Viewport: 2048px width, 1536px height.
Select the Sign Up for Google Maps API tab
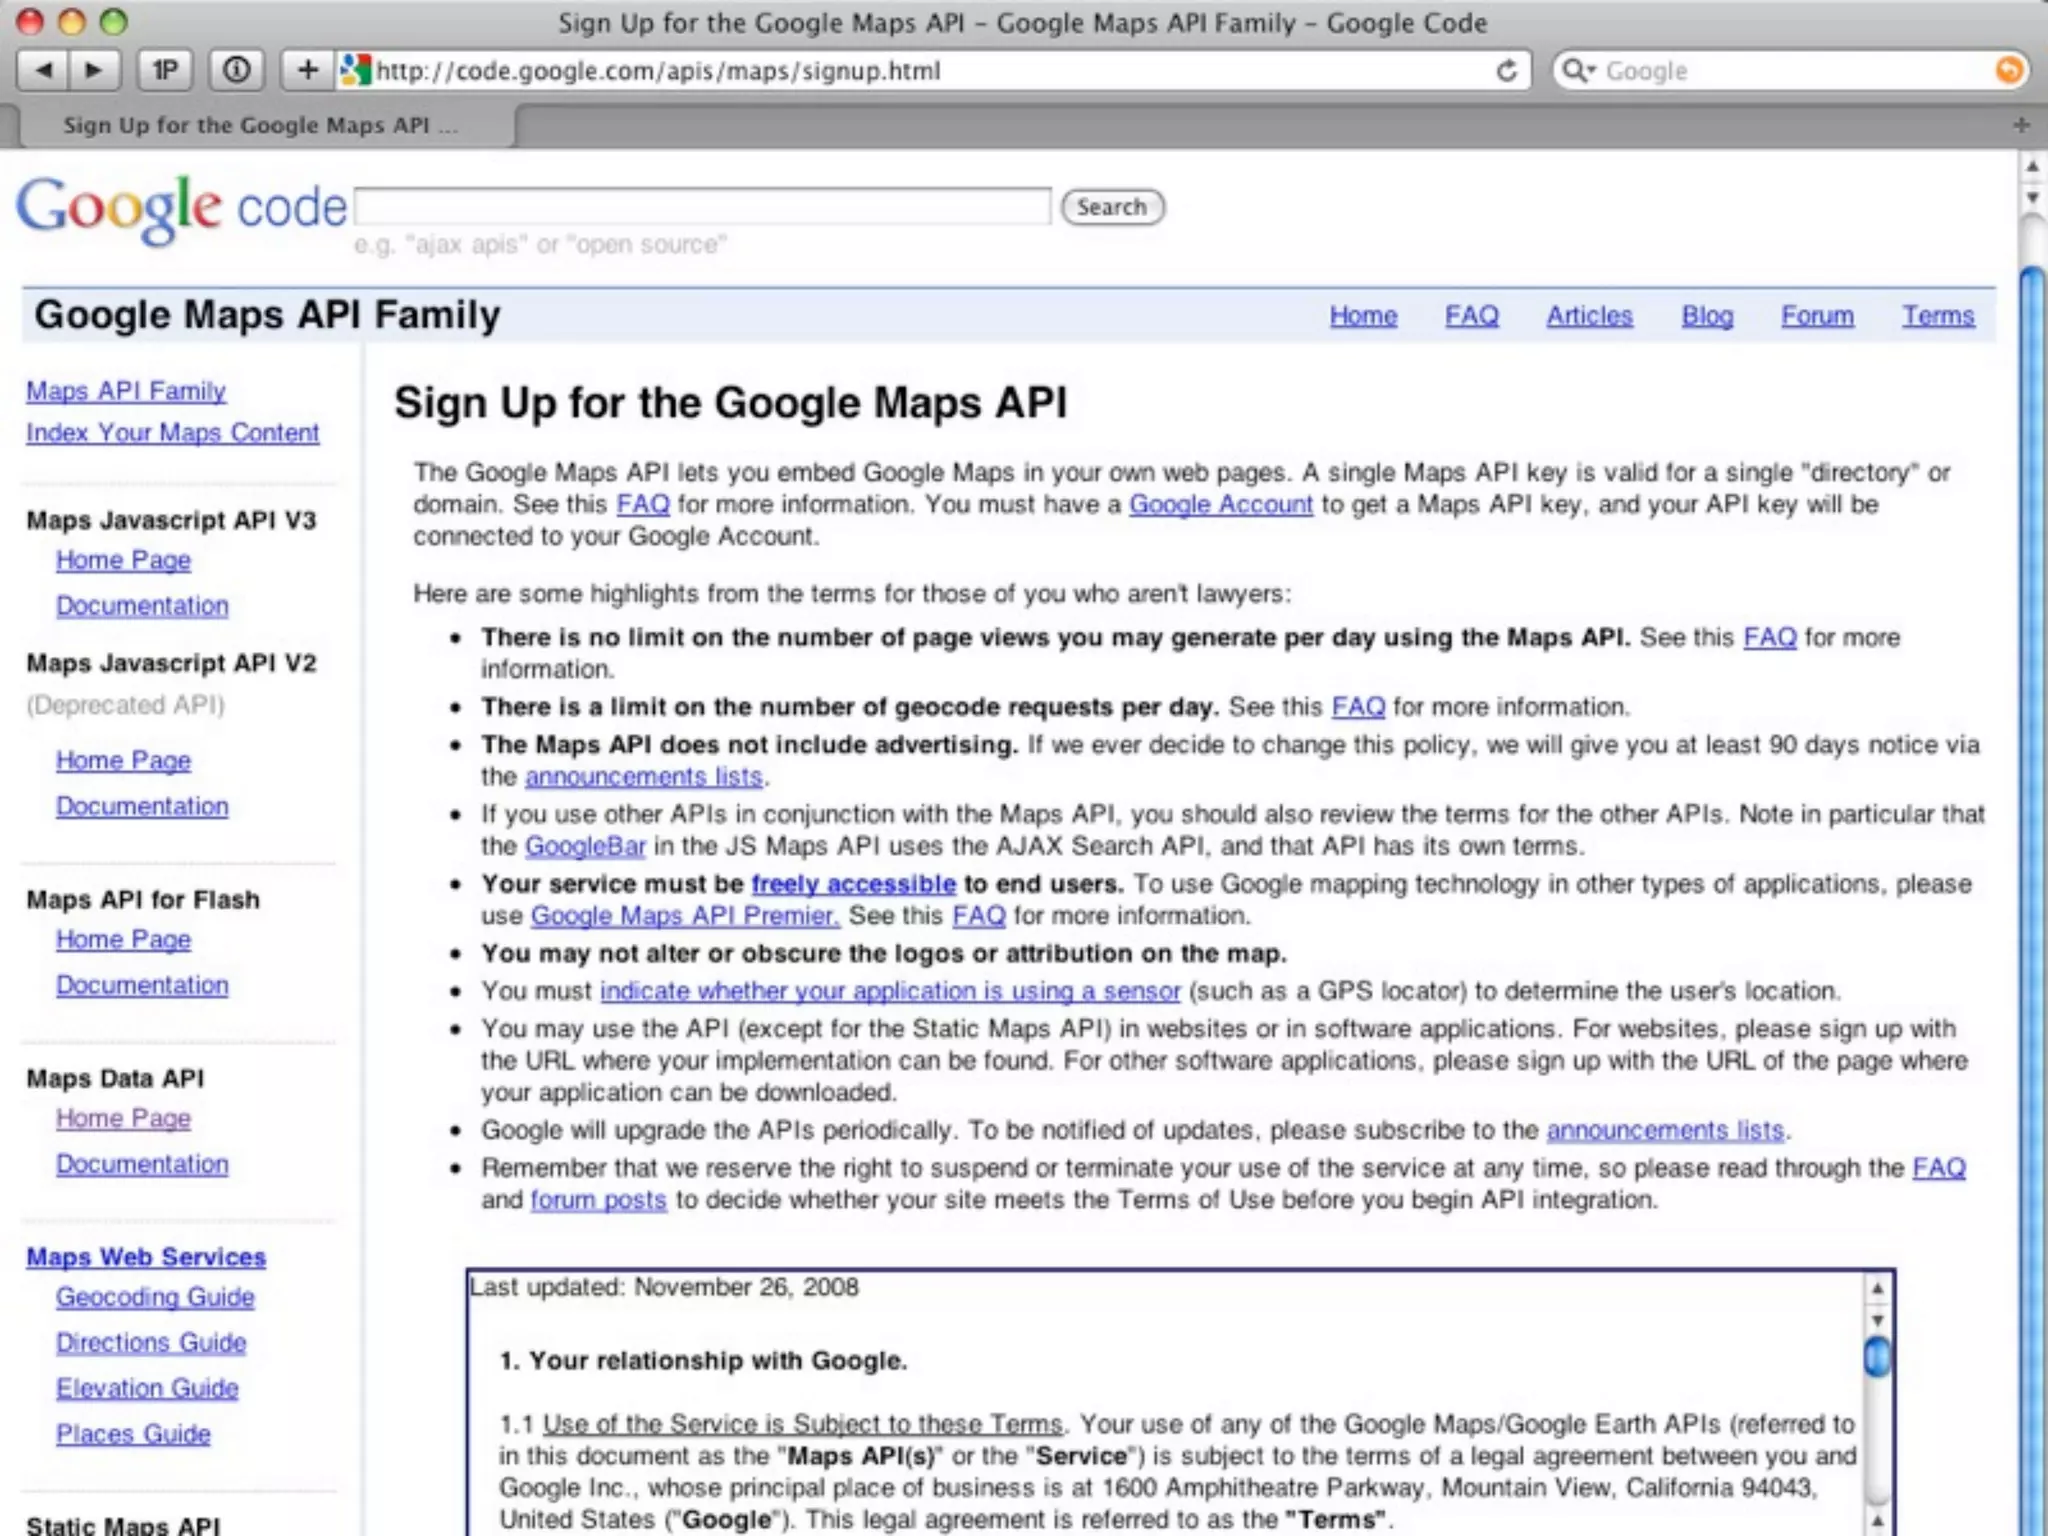pos(260,126)
